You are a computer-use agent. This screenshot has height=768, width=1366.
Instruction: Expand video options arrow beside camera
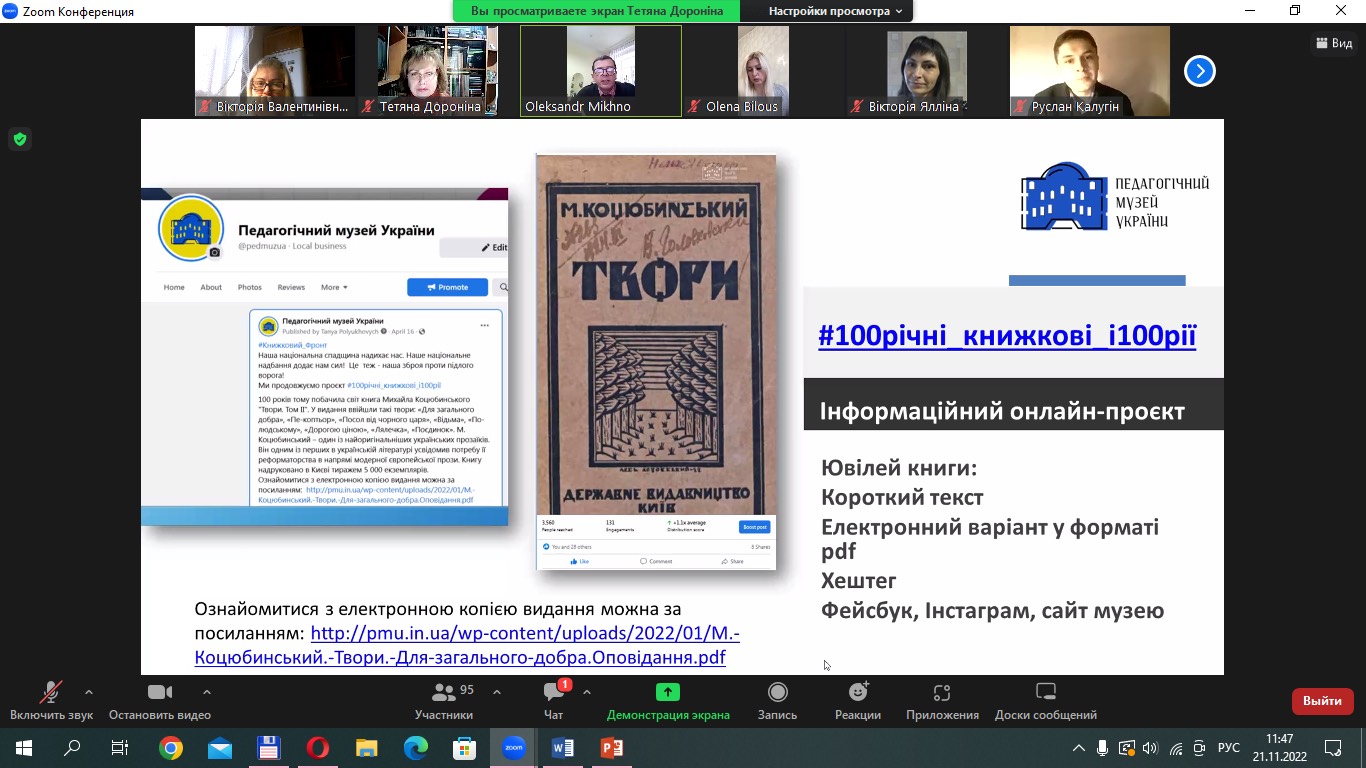207,691
